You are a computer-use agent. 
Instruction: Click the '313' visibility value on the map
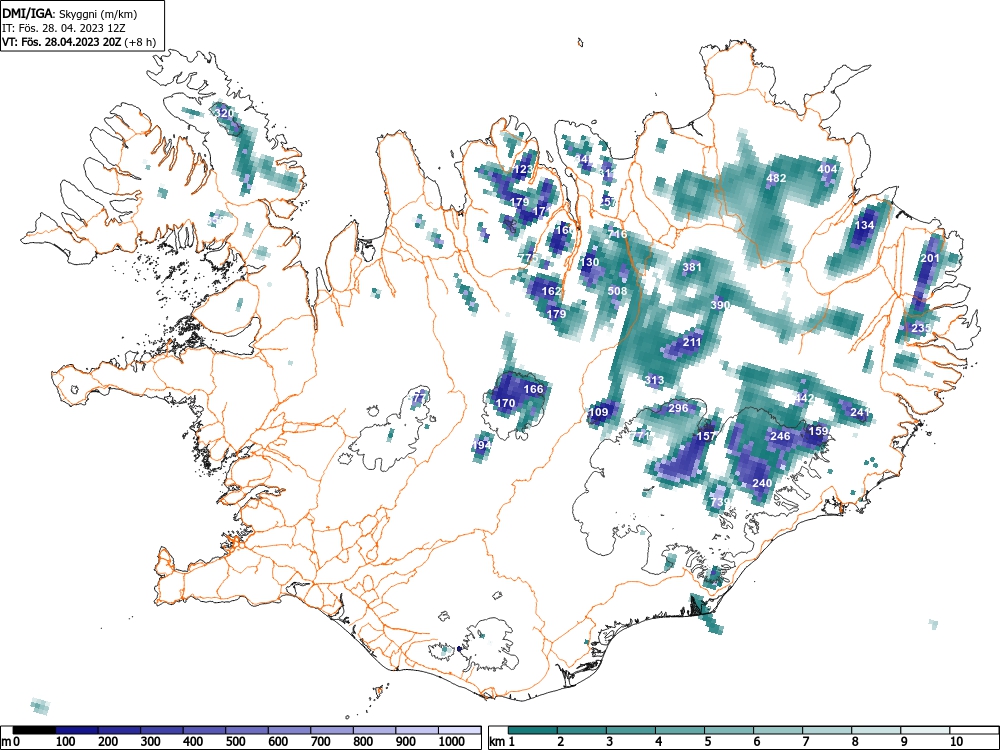654,380
